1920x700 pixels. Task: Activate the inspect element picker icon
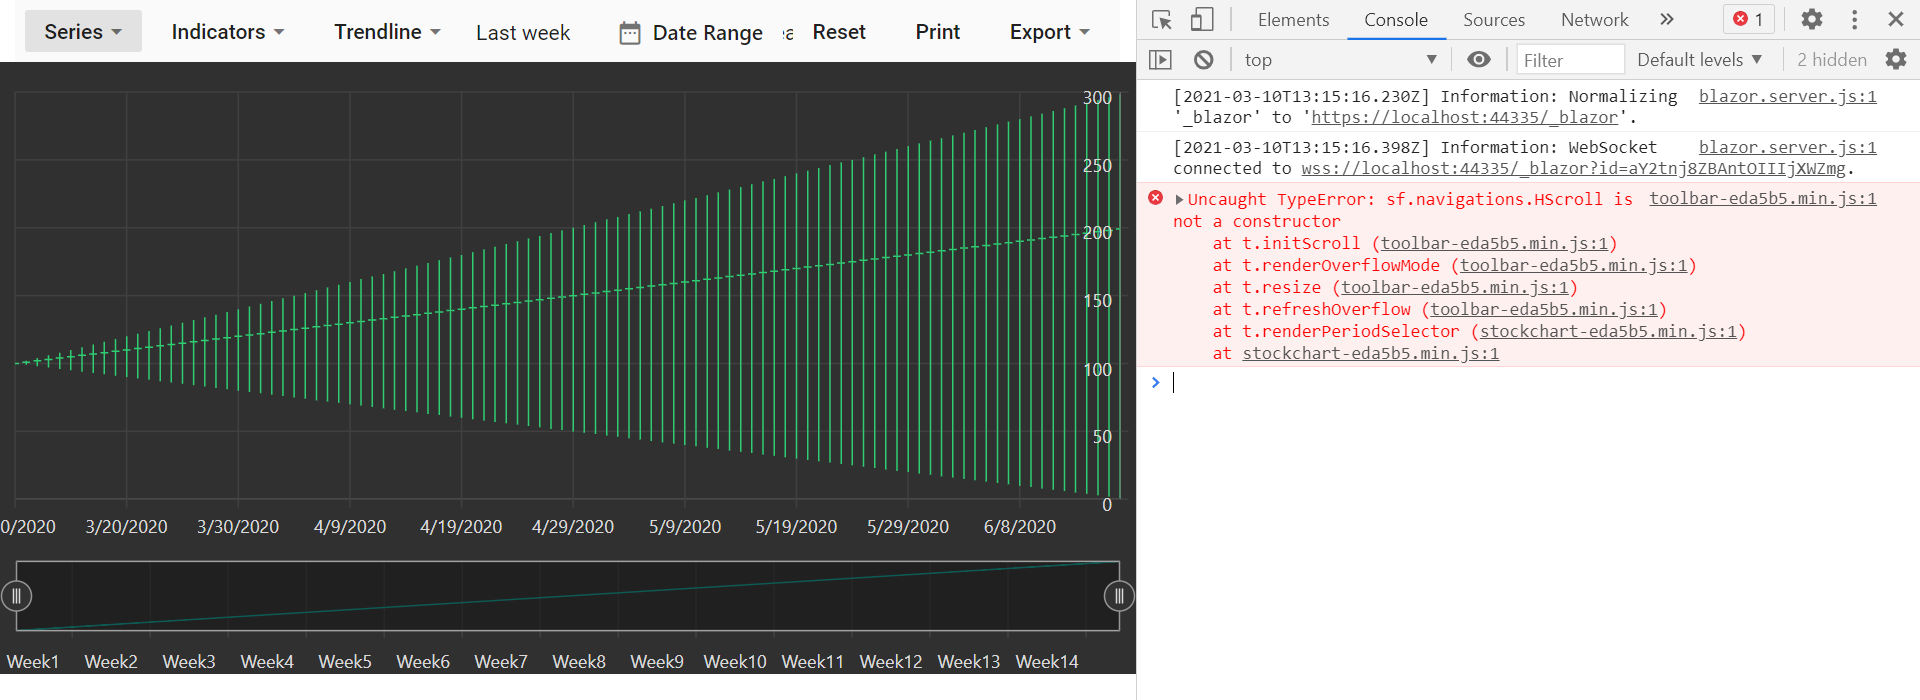(1161, 20)
